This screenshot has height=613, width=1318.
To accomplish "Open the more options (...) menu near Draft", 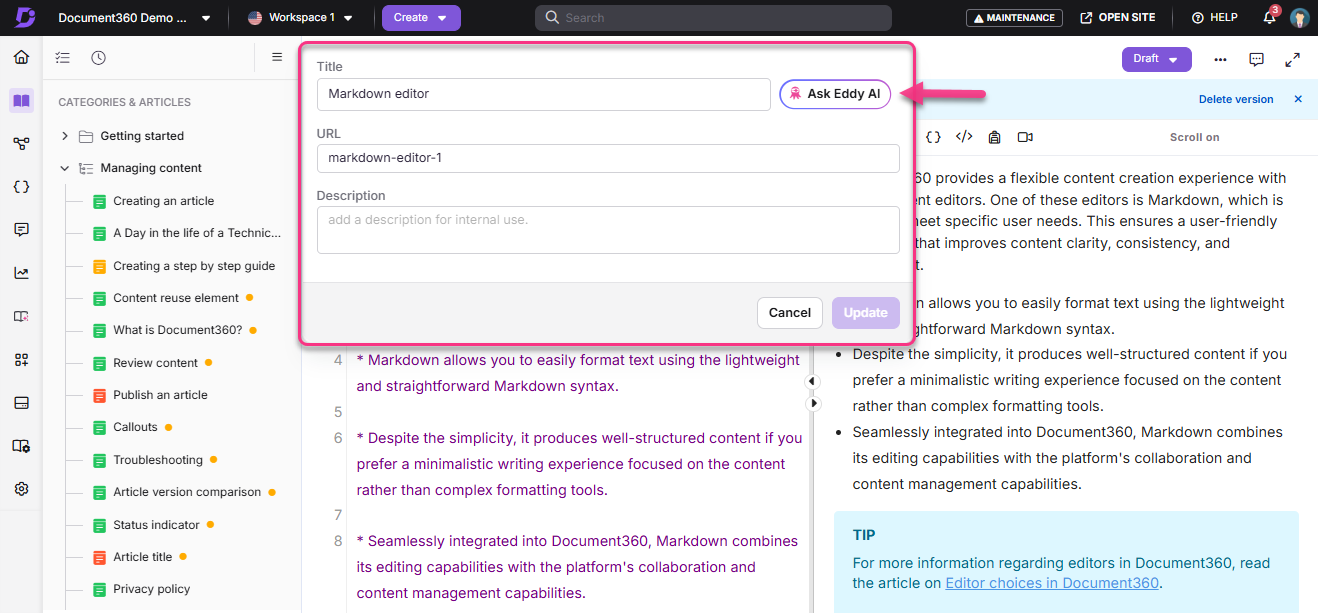I will [x=1220, y=60].
